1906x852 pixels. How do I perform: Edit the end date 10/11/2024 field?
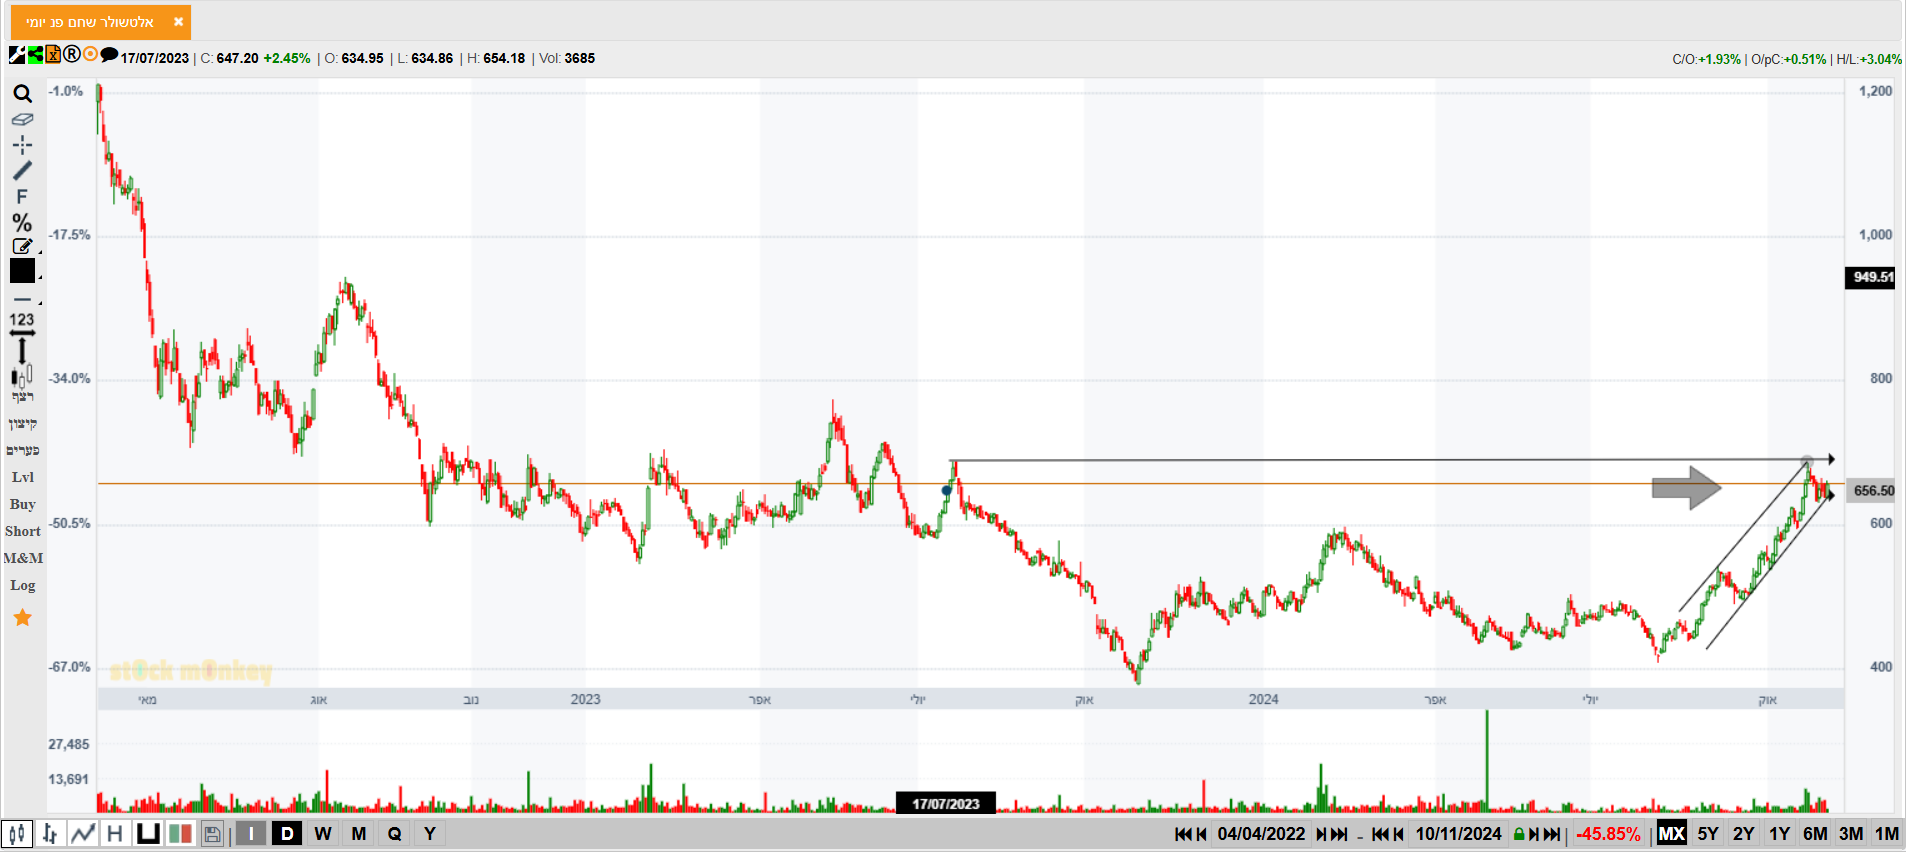(1458, 834)
